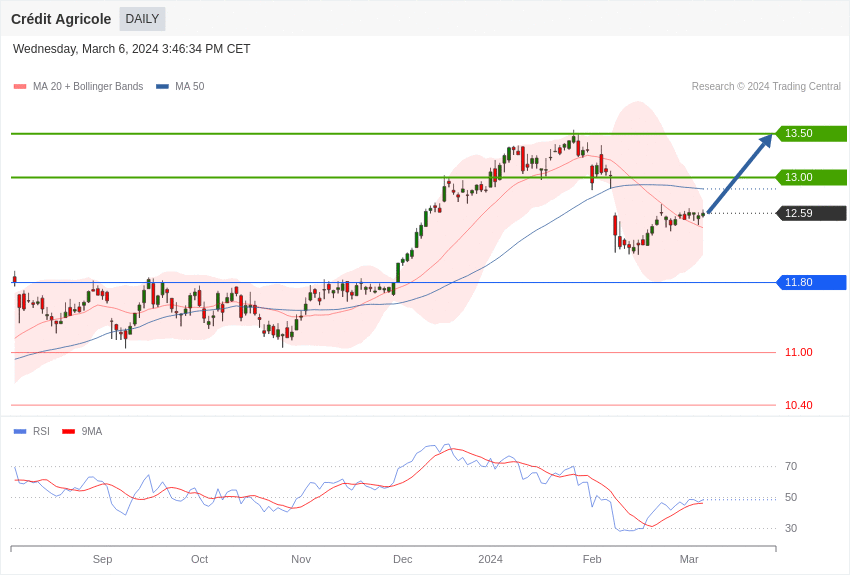Select the black 12.59 current price tag
Screen dimensions: 850x576
(811, 213)
